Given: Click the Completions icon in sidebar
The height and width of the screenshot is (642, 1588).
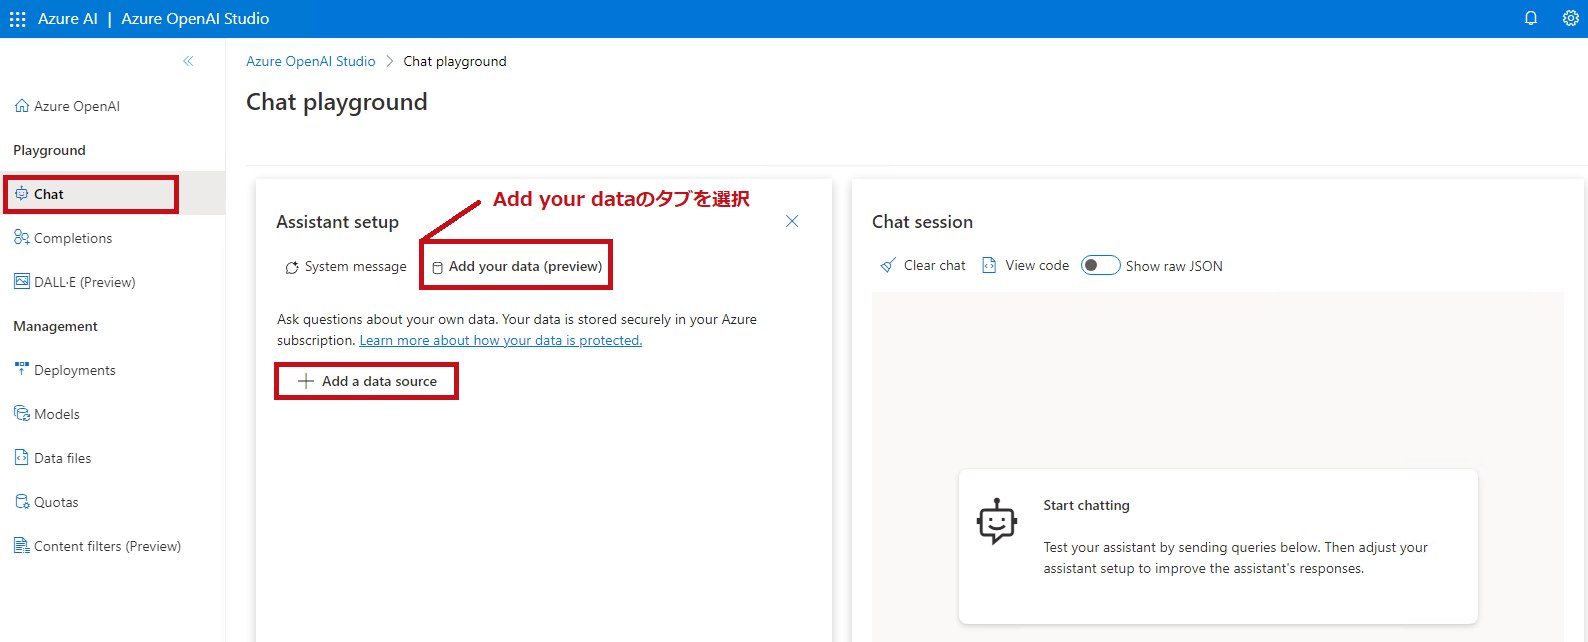Looking at the screenshot, I should [x=22, y=238].
